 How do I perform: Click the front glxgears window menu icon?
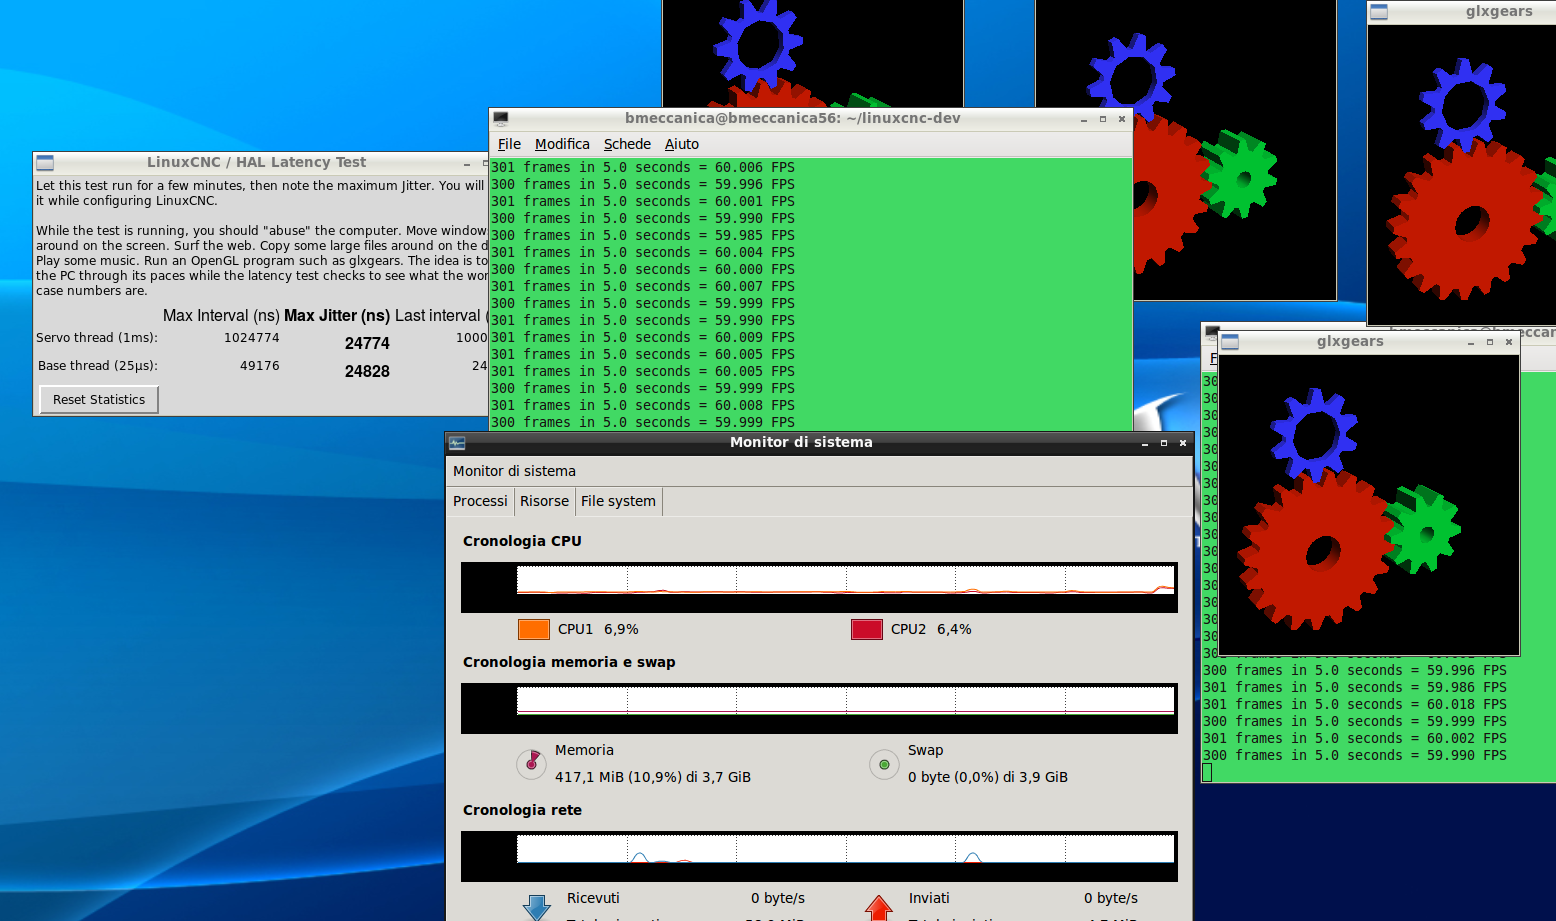pyautogui.click(x=1230, y=342)
